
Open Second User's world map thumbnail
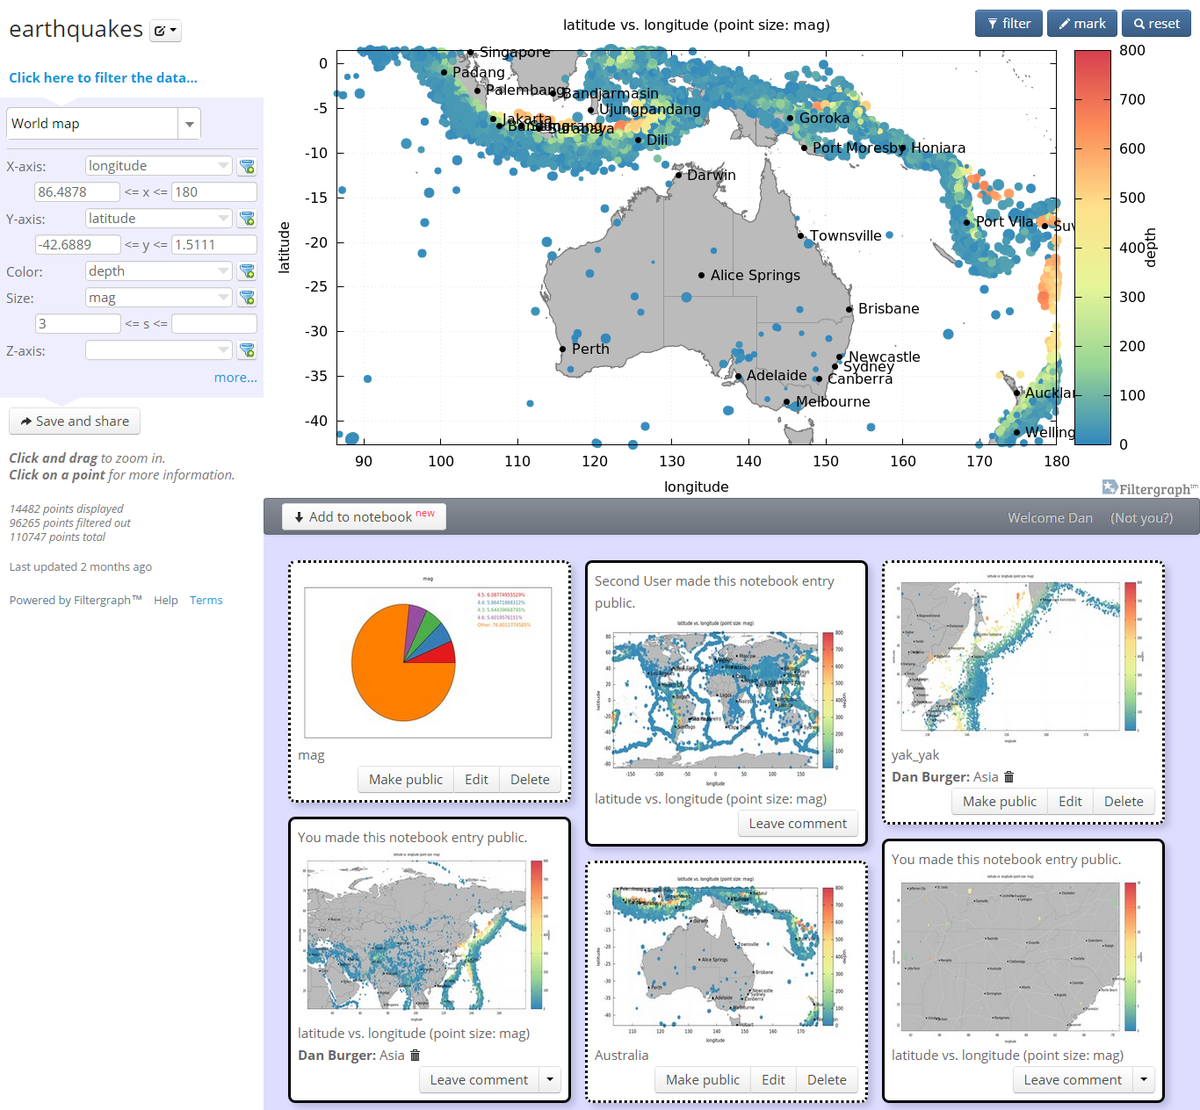tap(726, 703)
